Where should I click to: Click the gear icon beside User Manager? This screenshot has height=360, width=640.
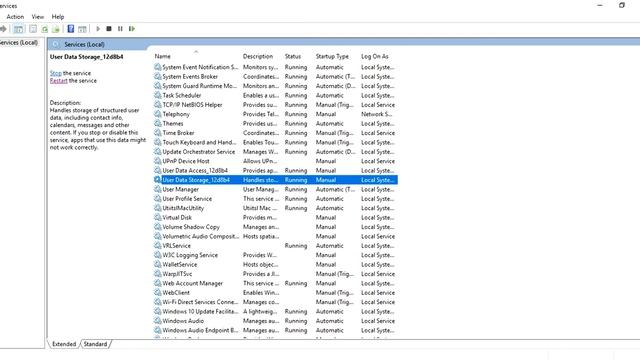pyautogui.click(x=158, y=189)
